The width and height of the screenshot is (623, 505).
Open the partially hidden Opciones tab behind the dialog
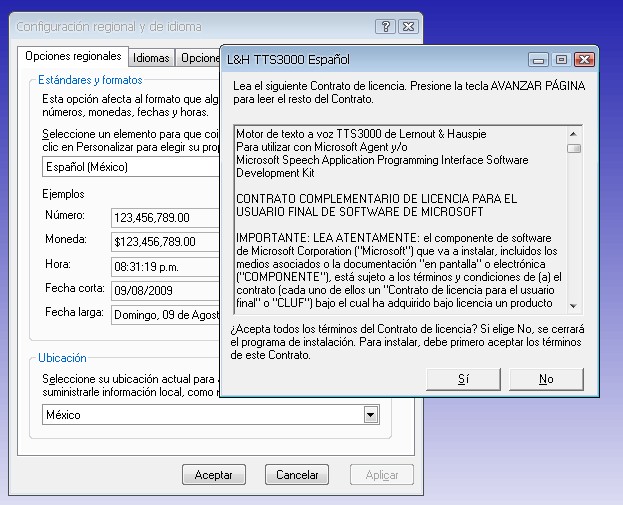[x=198, y=58]
